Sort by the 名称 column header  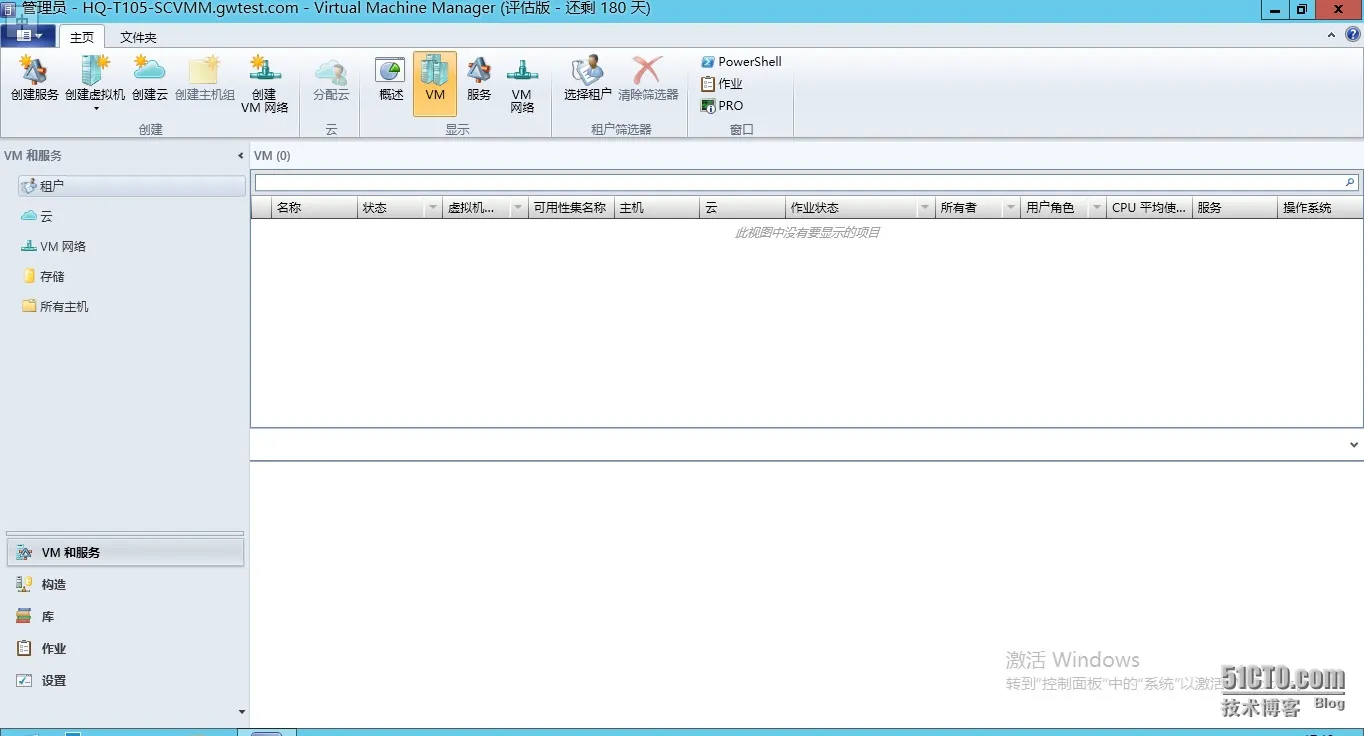[x=314, y=208]
